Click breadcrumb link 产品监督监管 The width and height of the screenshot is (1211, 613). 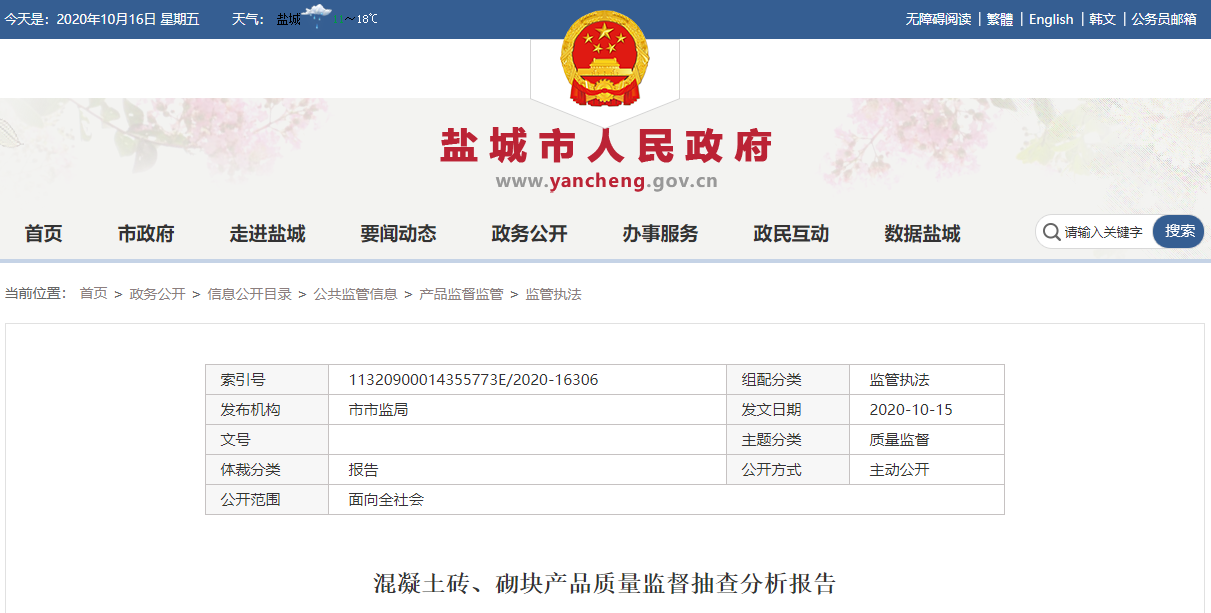pyautogui.click(x=461, y=294)
